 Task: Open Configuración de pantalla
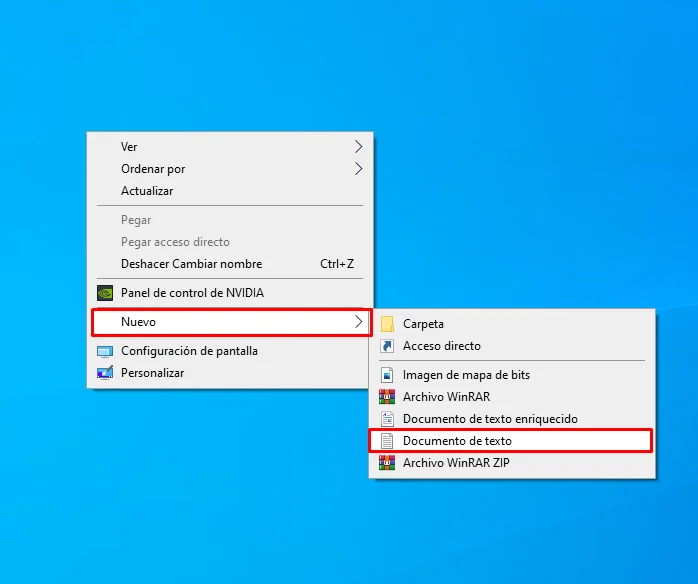click(x=230, y=351)
